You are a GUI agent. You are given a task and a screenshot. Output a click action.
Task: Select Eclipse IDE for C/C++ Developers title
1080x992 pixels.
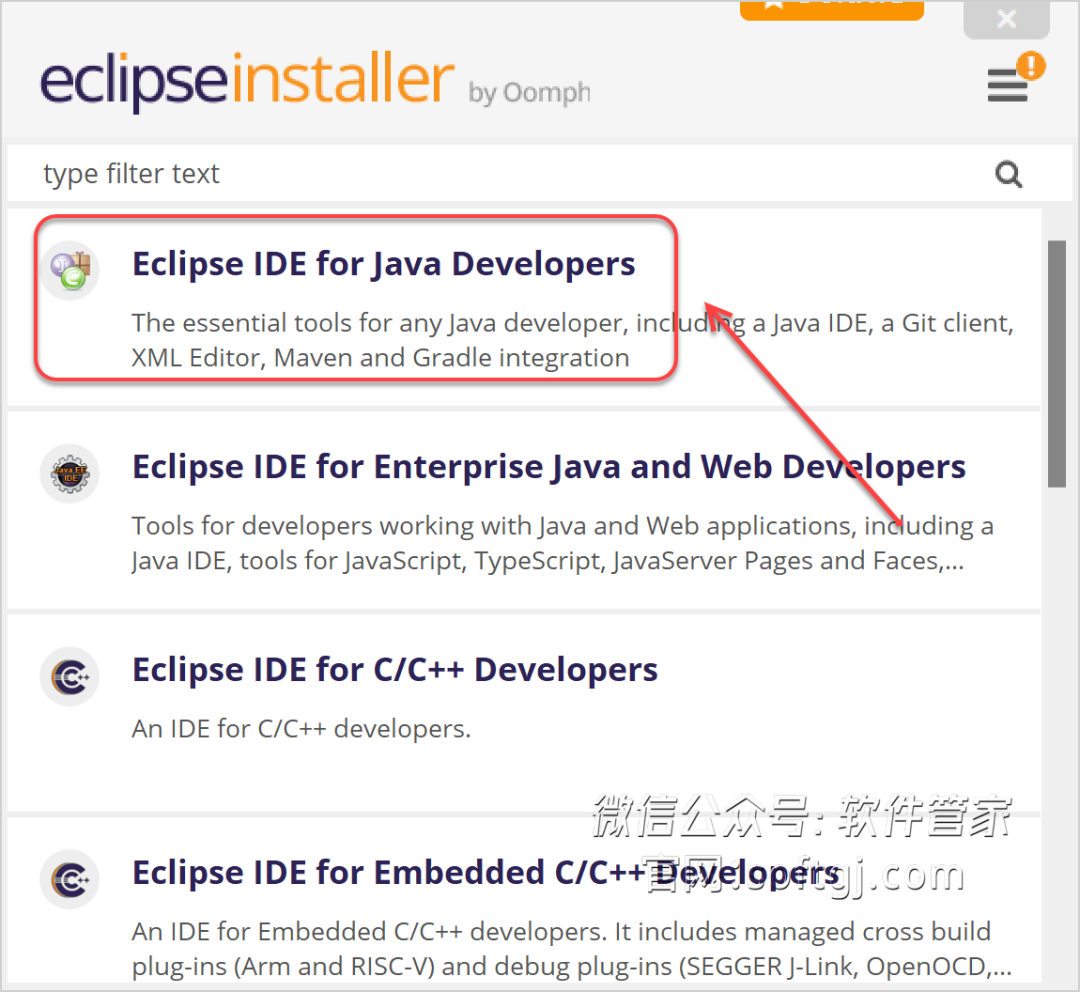coord(395,670)
